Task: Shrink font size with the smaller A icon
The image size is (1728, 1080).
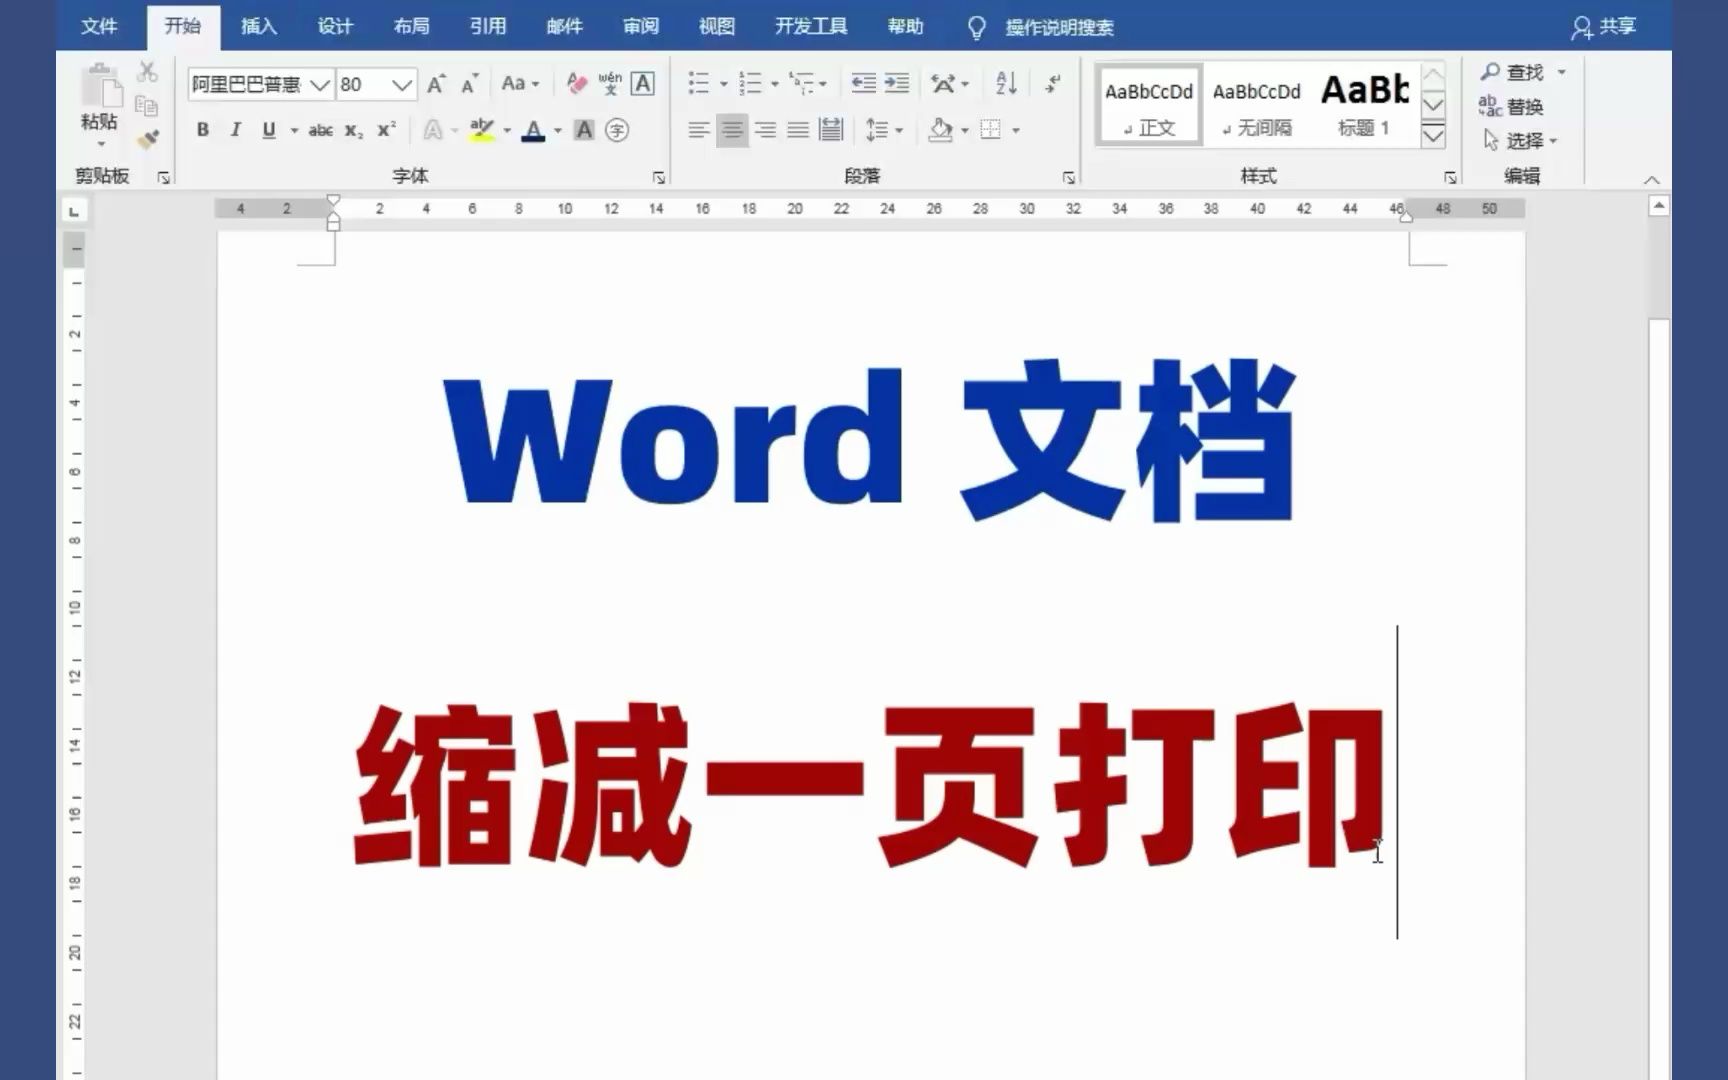Action: (x=470, y=84)
